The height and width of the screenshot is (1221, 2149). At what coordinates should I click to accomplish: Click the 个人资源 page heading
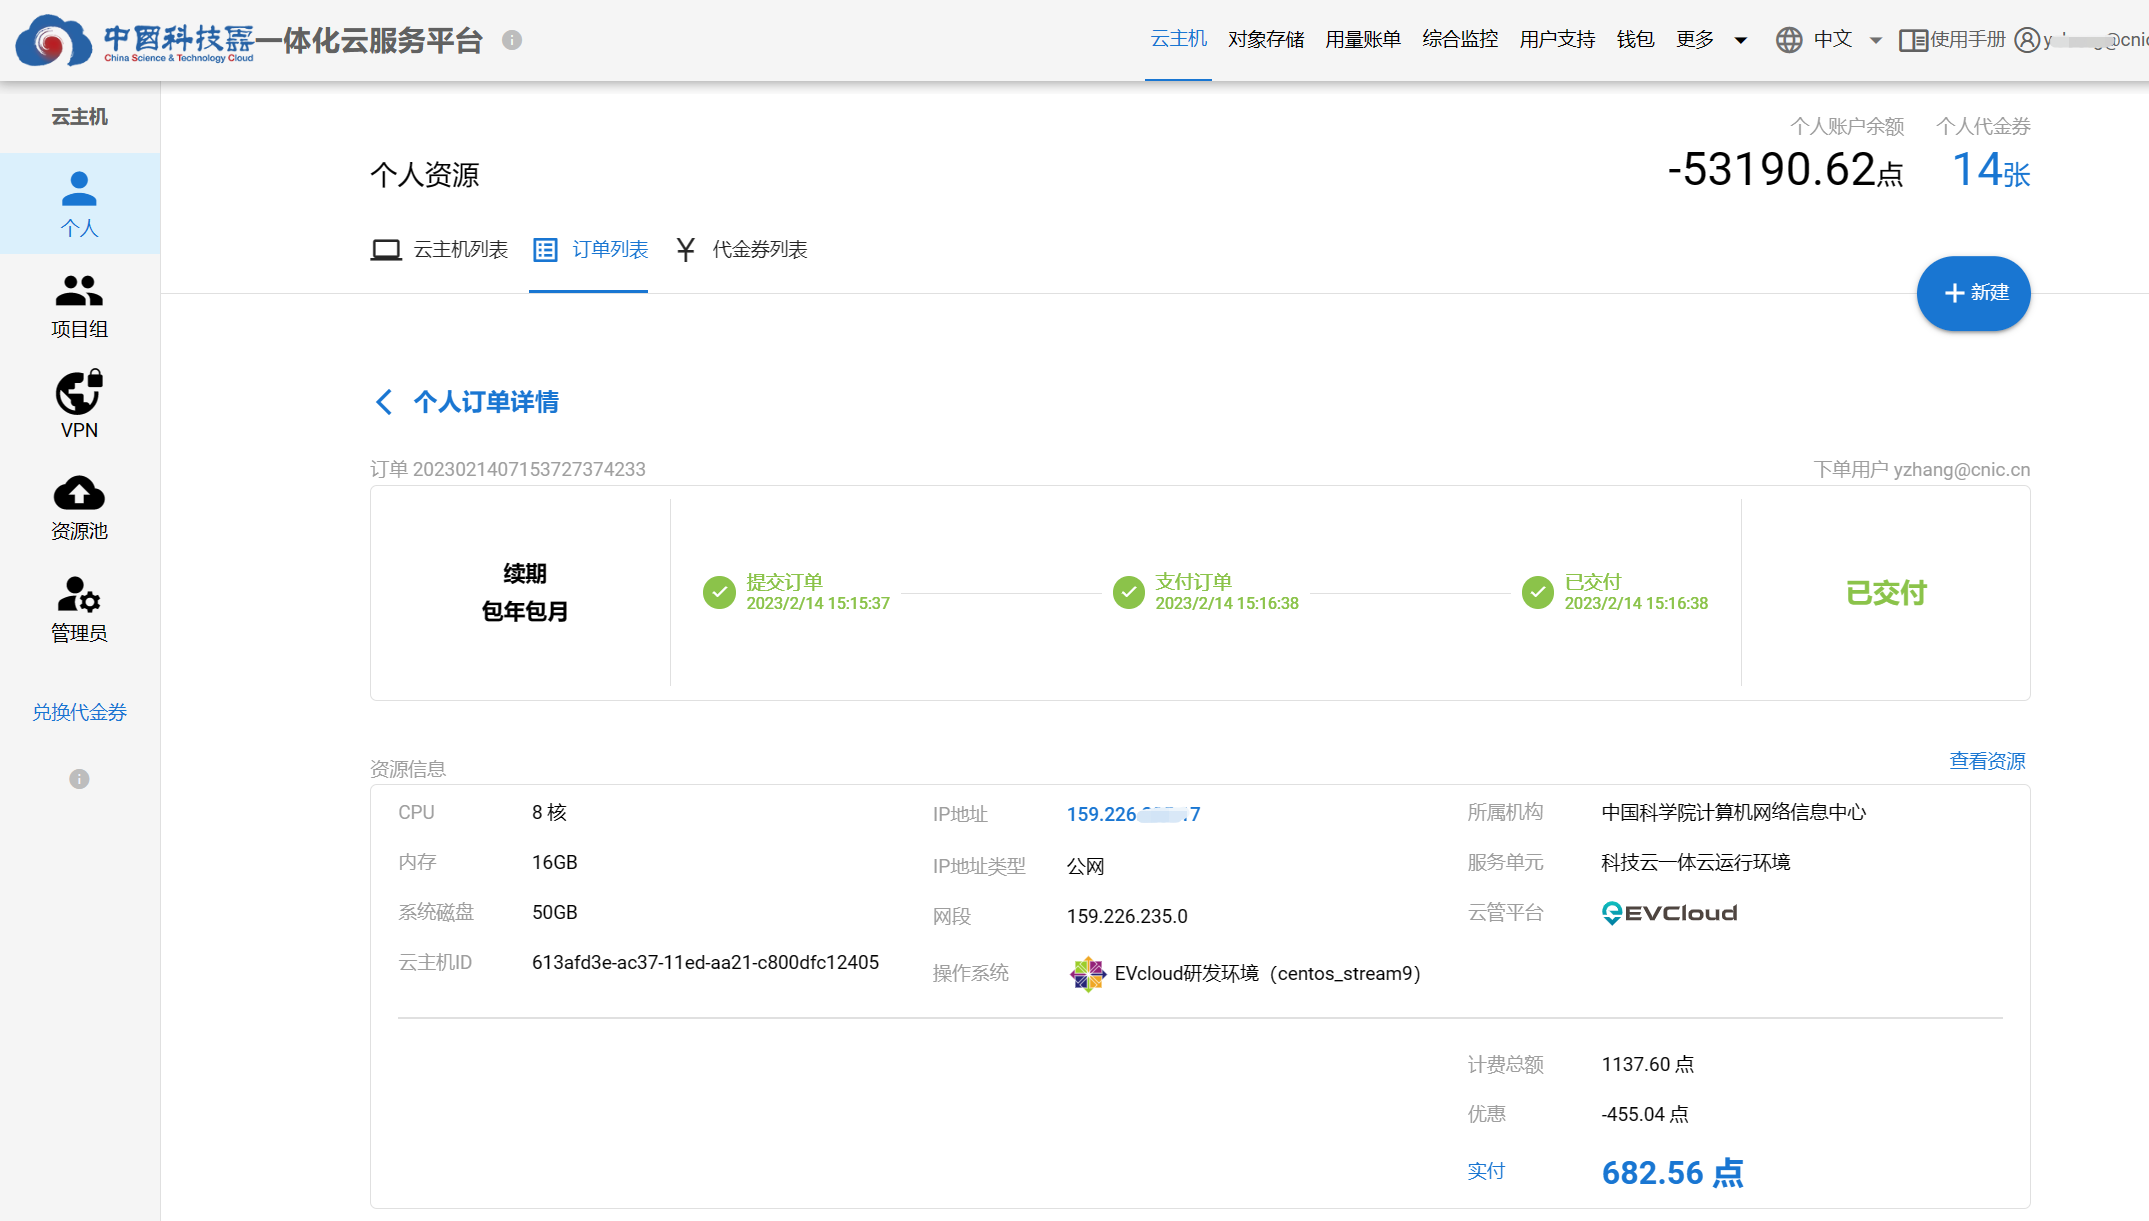pos(425,175)
